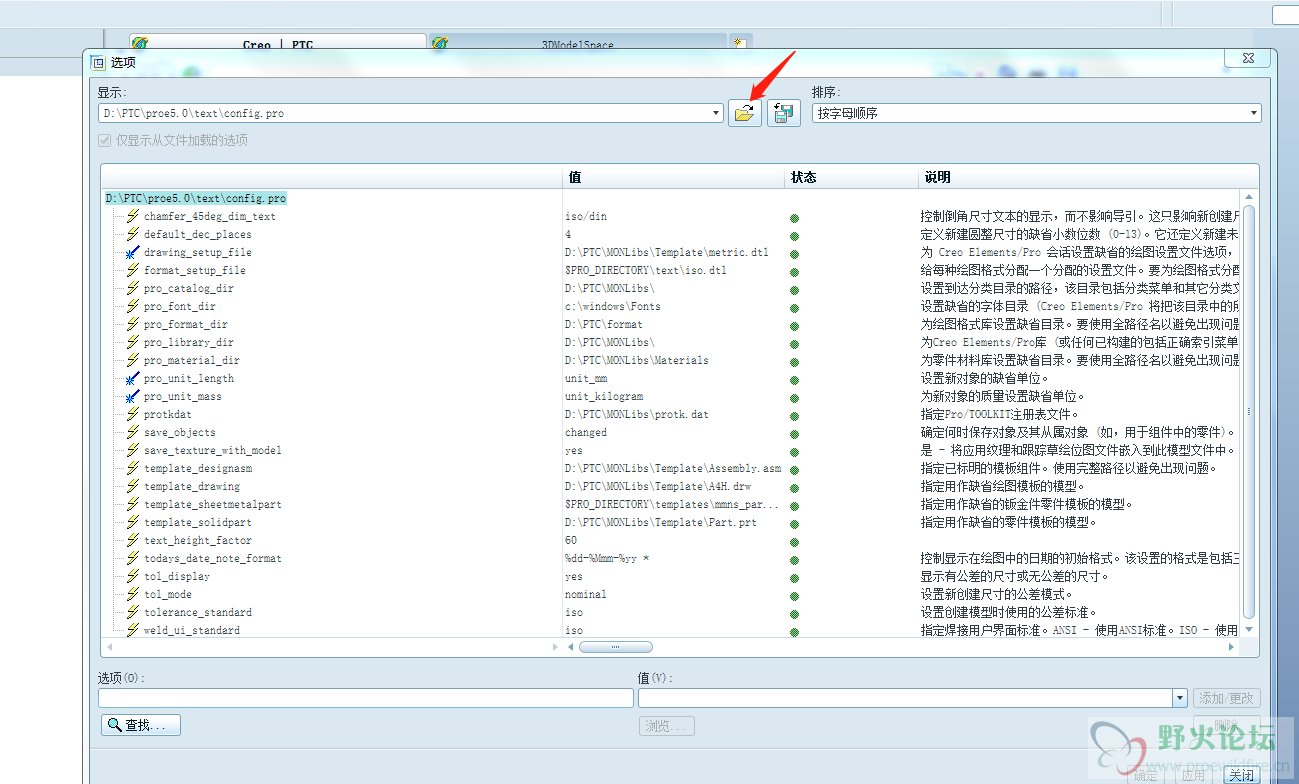Click status dot for pro_material_dir row
Screen dimensions: 1299x784
(794, 362)
